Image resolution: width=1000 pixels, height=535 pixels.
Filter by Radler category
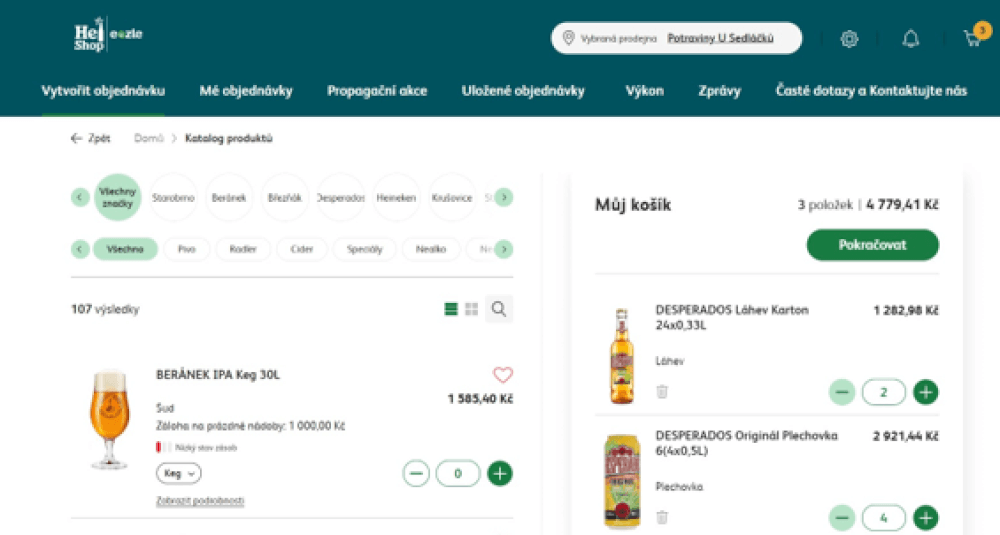(x=243, y=249)
